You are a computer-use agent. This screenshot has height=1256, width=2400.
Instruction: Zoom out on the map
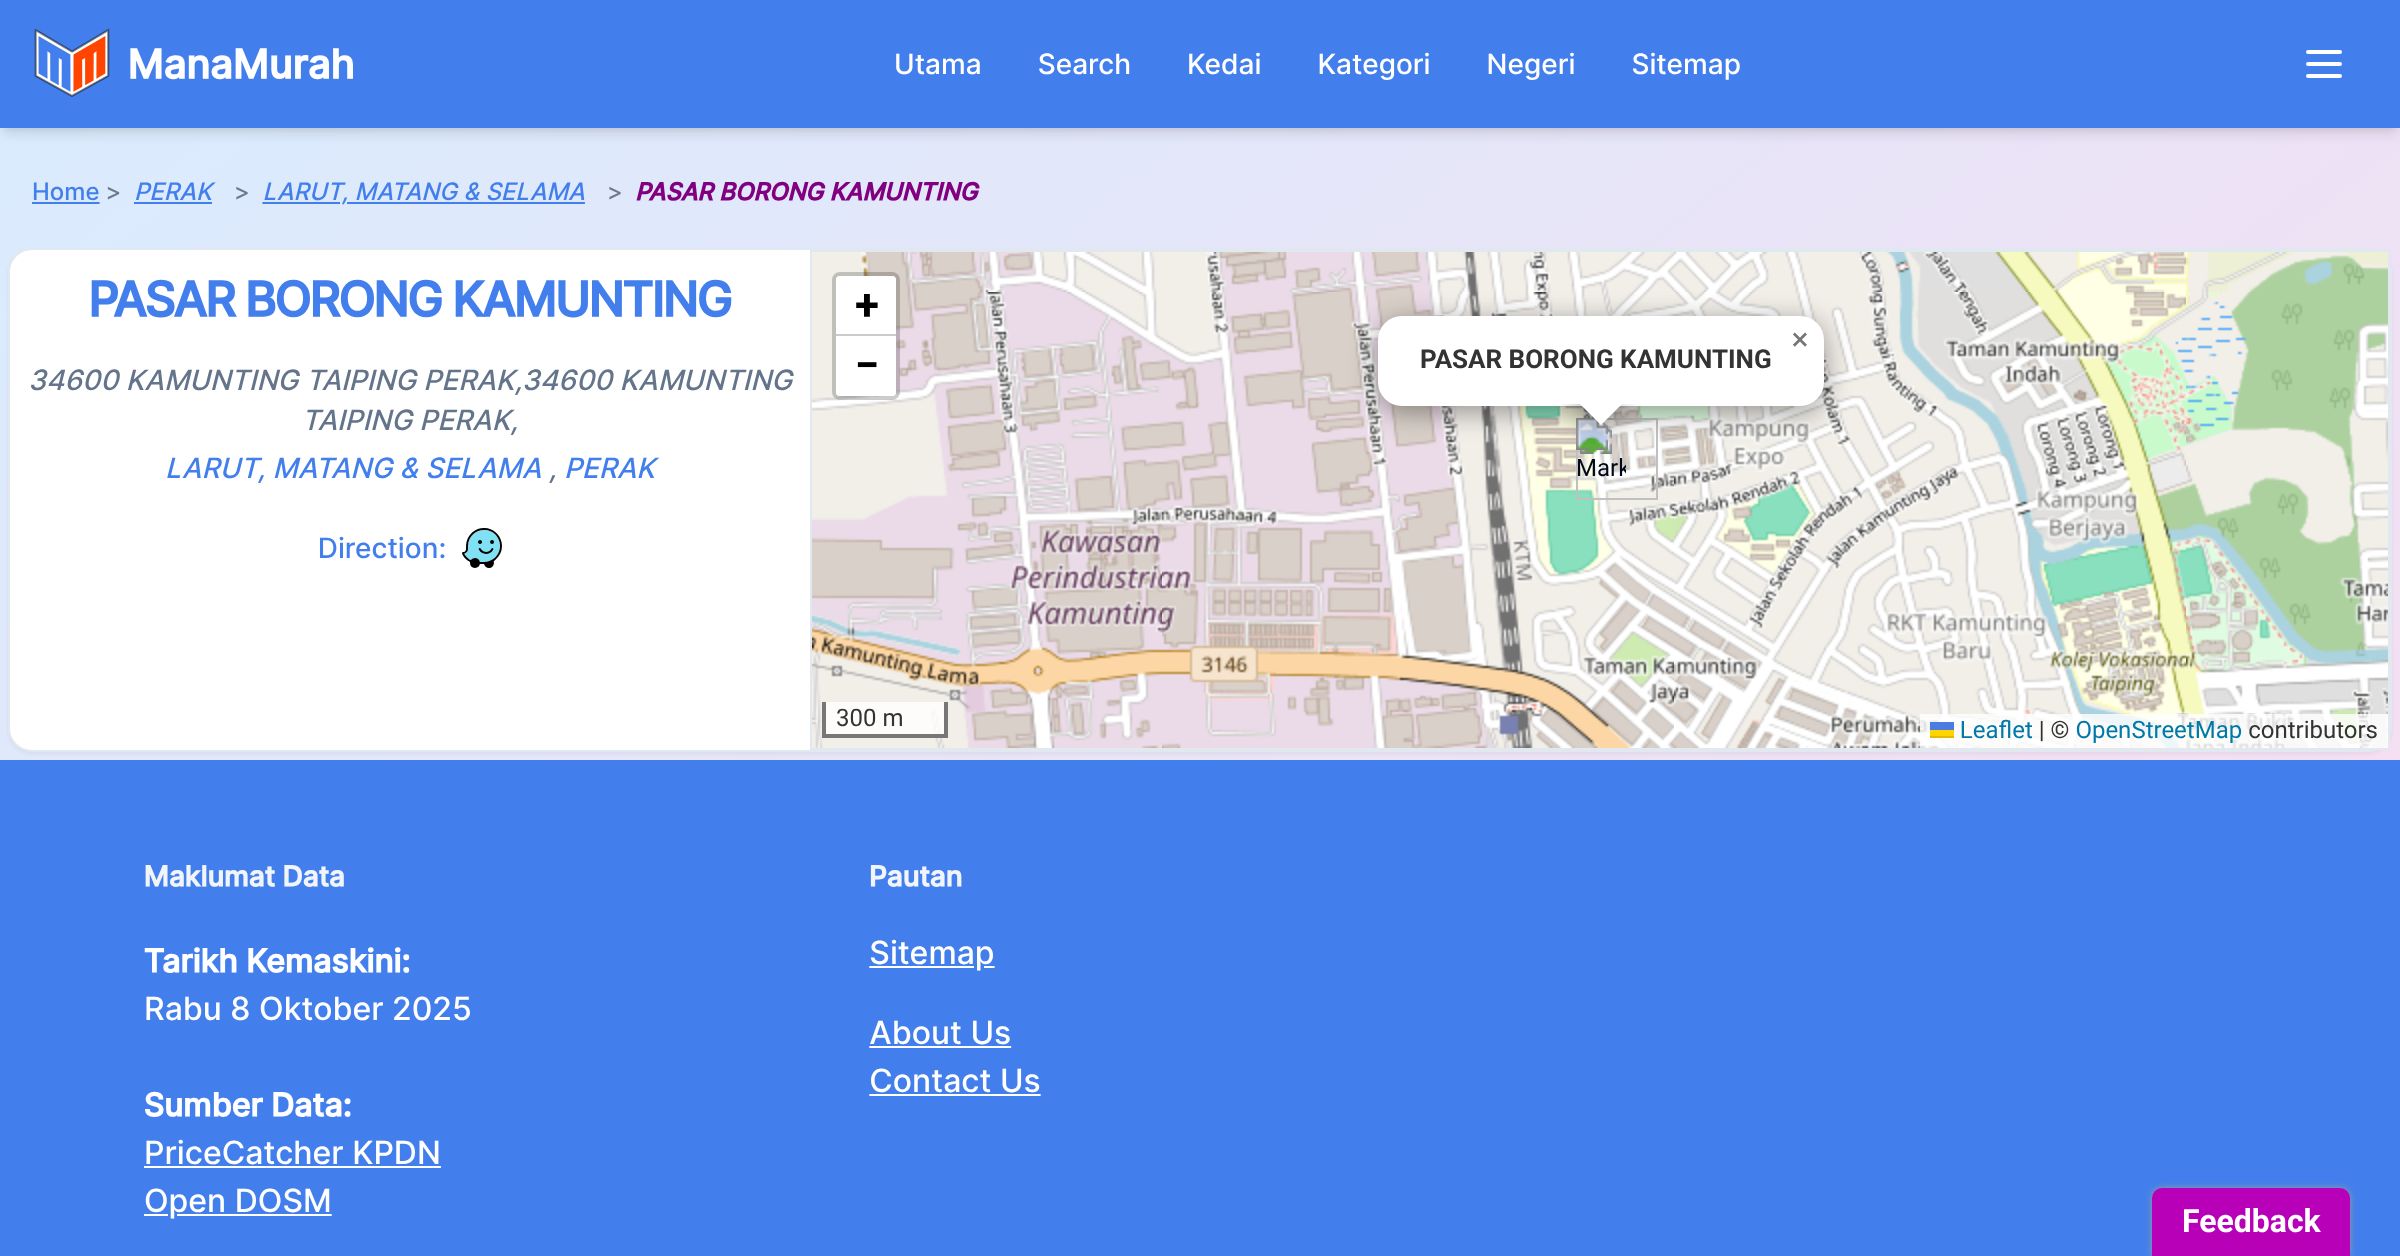866,365
